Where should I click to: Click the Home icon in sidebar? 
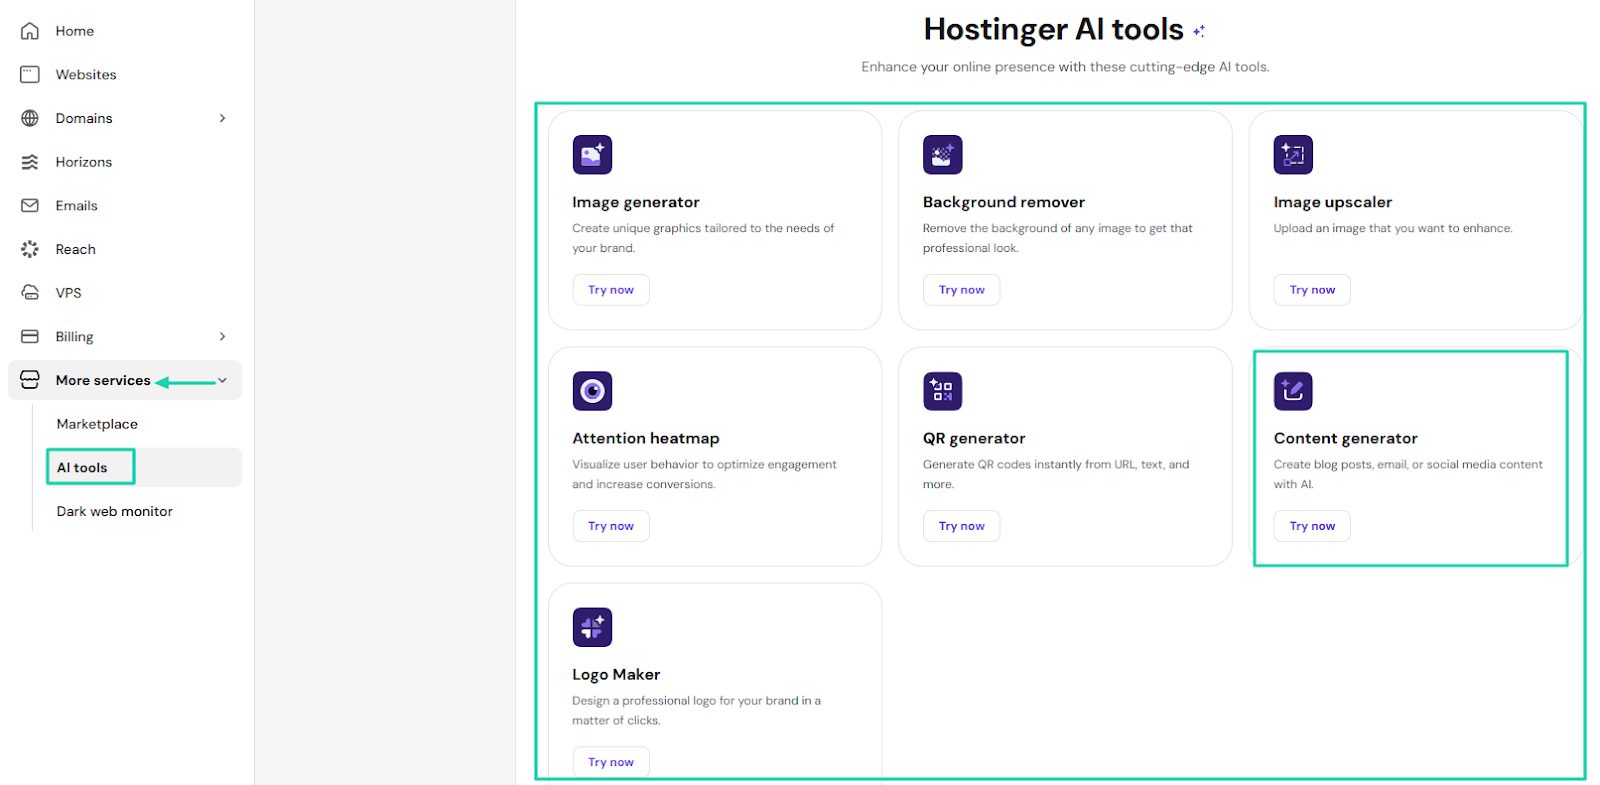(30, 31)
